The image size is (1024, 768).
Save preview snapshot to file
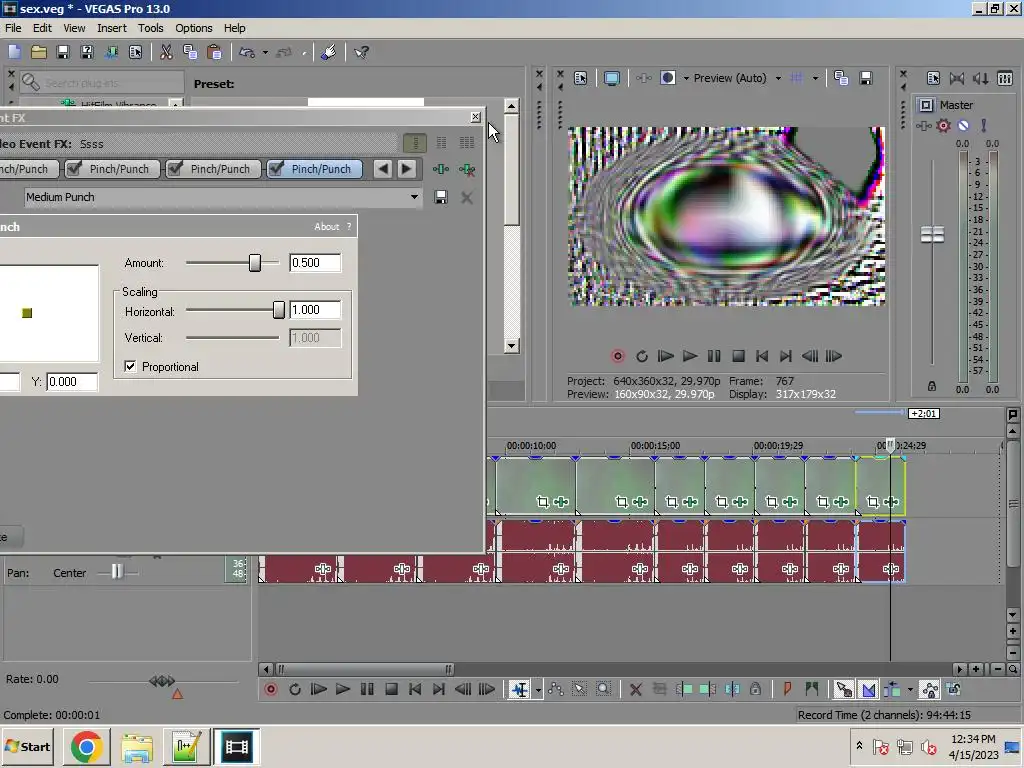[866, 78]
